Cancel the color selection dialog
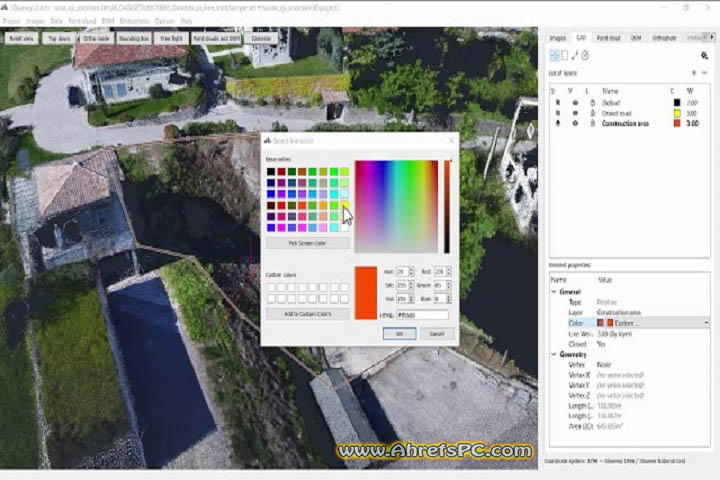The image size is (720, 480). (437, 333)
